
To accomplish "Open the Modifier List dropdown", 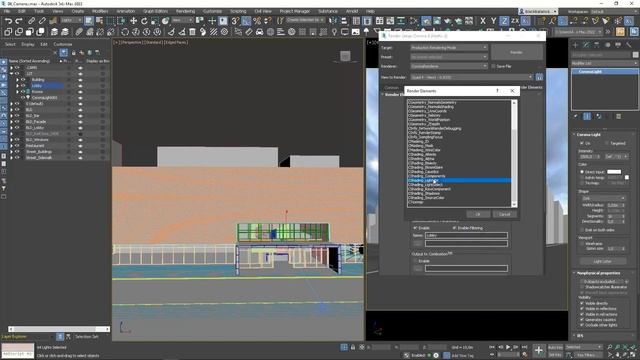I will tap(605, 63).
